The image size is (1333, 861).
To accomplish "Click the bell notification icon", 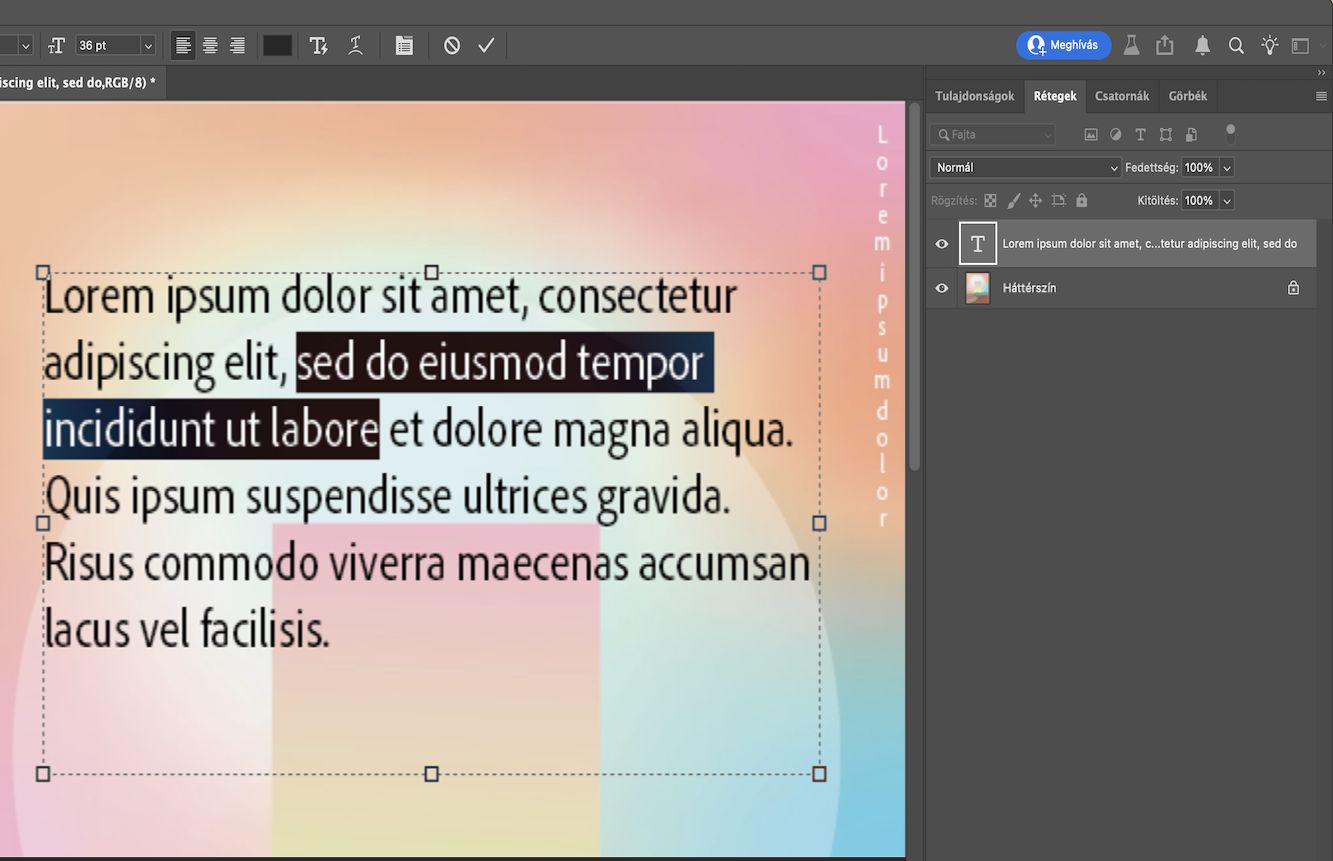I will [1201, 45].
